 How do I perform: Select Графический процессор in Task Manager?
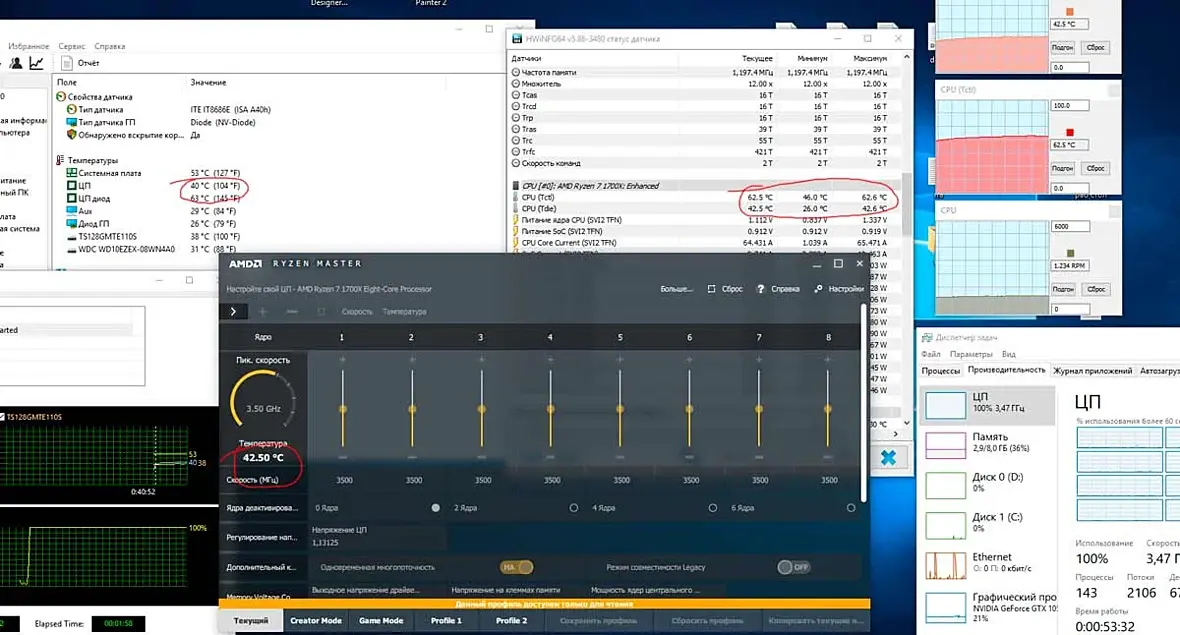(x=945, y=606)
